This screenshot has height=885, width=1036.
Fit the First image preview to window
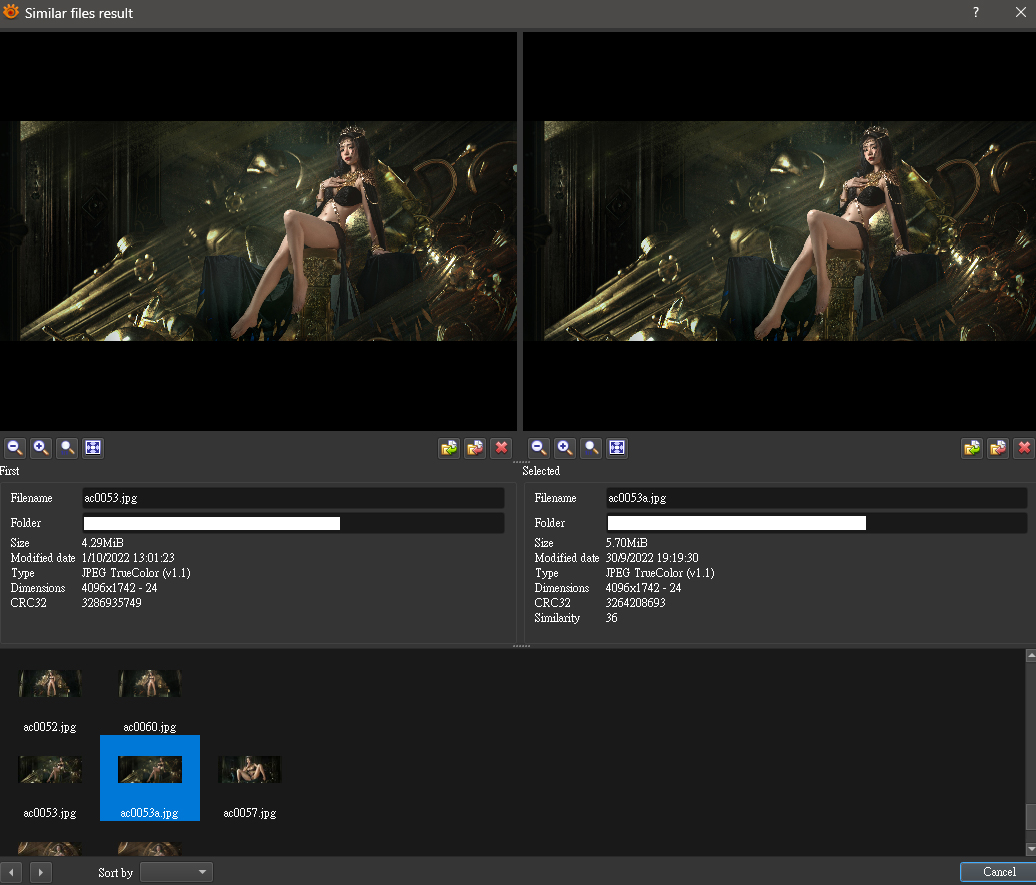[x=93, y=448]
